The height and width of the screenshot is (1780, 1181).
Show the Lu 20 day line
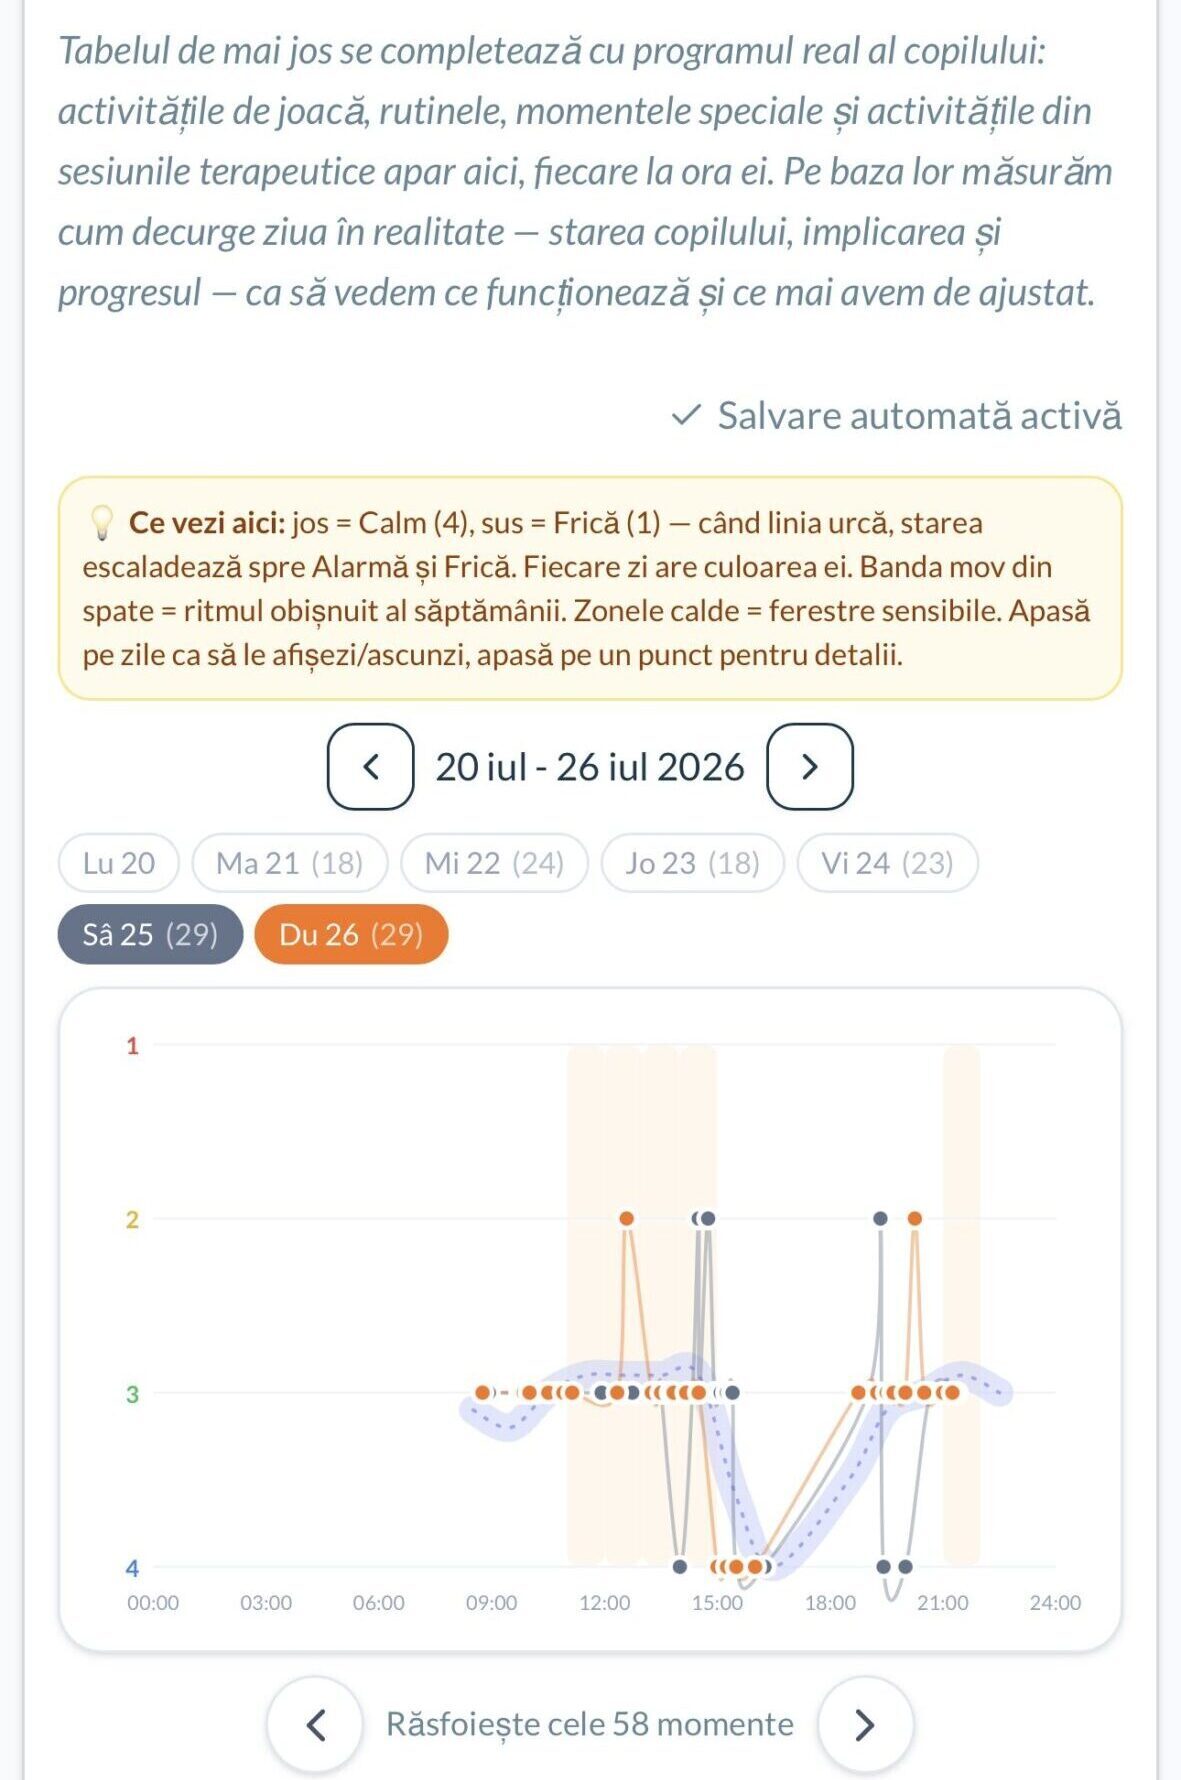tap(119, 863)
